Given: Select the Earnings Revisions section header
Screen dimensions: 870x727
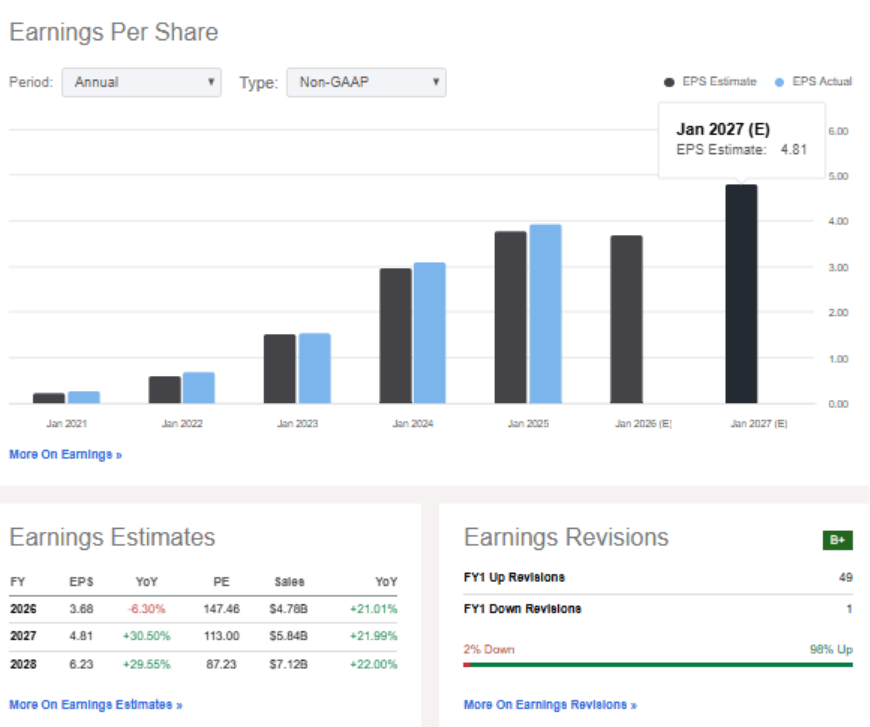Looking at the screenshot, I should (x=567, y=538).
